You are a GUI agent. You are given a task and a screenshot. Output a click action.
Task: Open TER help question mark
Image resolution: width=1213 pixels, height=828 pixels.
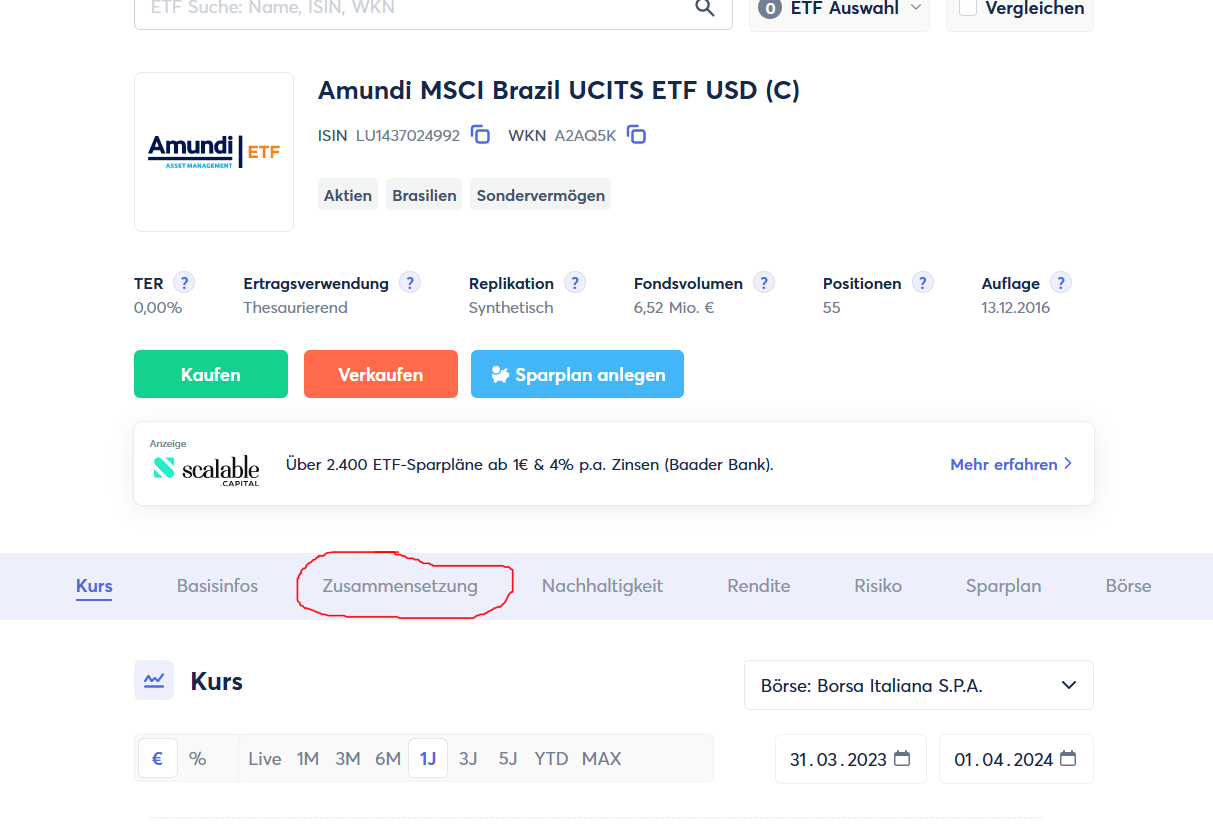(x=184, y=283)
